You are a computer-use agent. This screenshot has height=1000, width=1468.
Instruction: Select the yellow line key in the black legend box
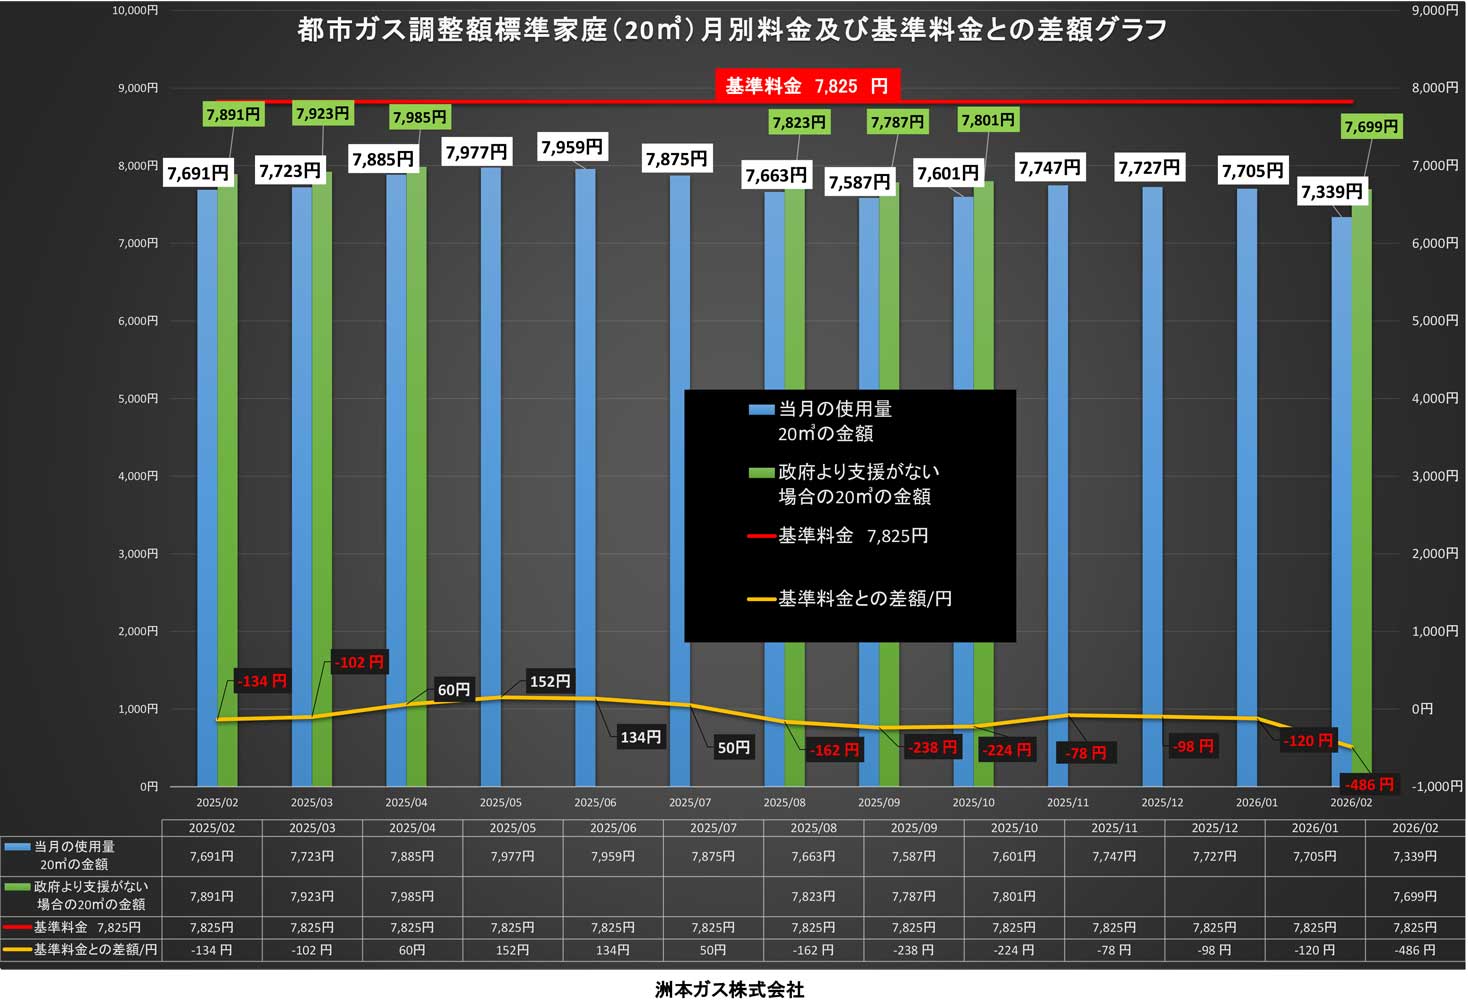761,599
